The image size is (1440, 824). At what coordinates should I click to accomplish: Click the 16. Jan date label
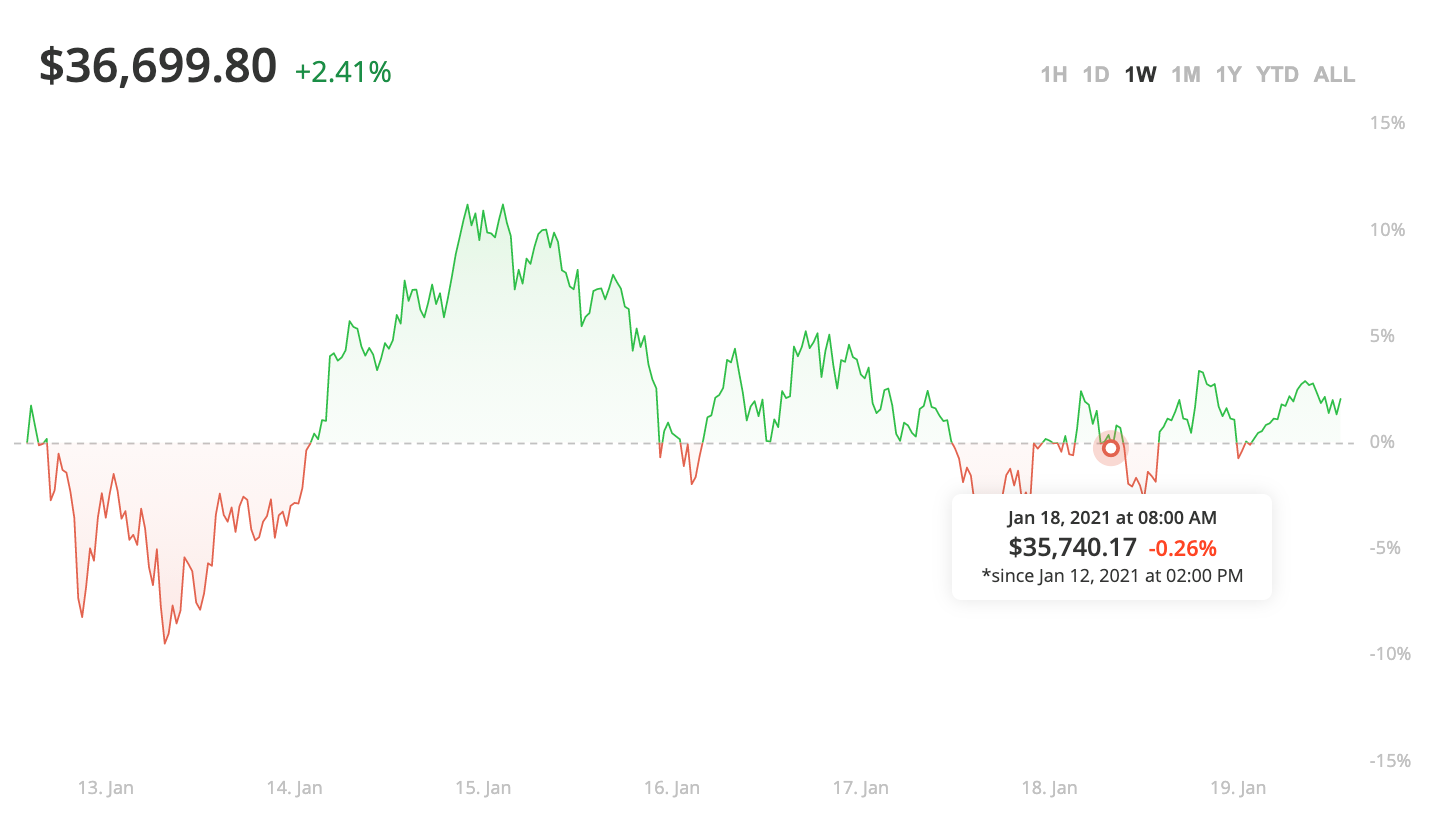point(671,788)
